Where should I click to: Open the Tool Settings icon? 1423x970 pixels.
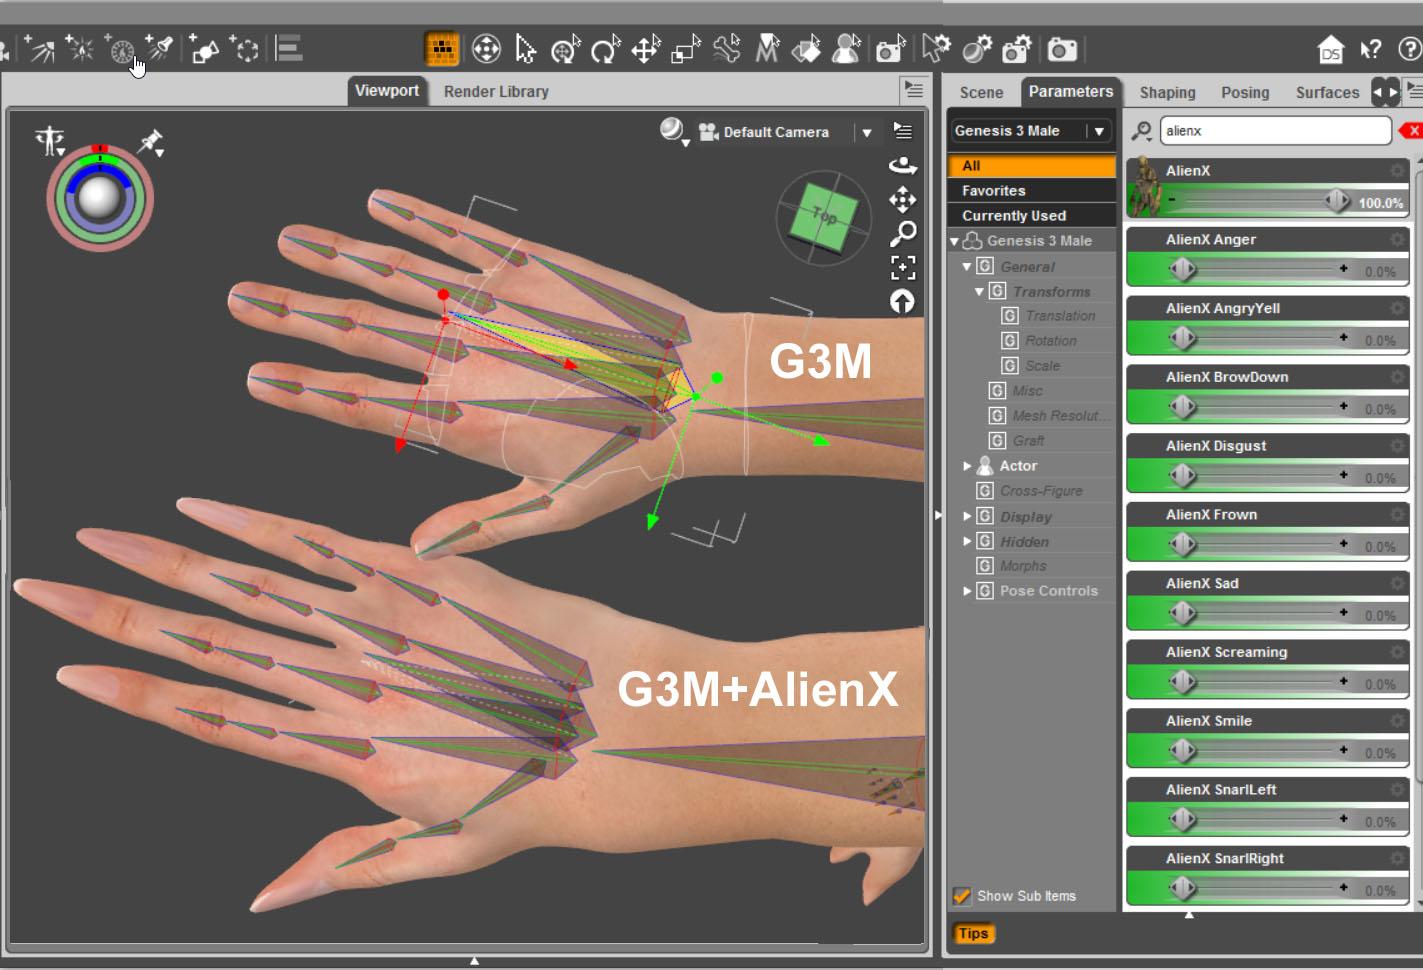coord(936,49)
